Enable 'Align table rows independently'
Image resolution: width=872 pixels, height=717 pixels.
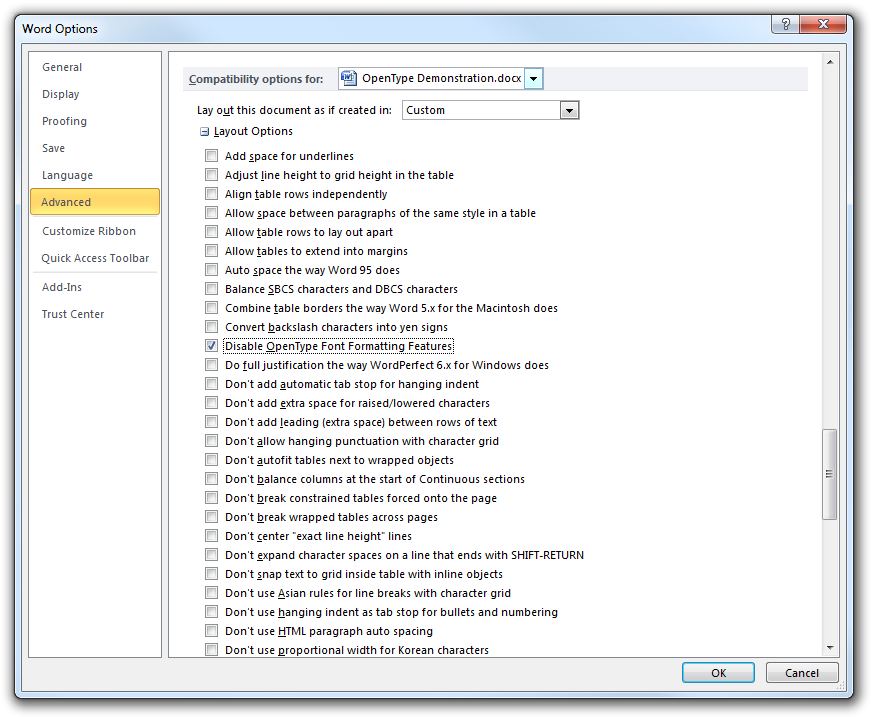coord(211,194)
